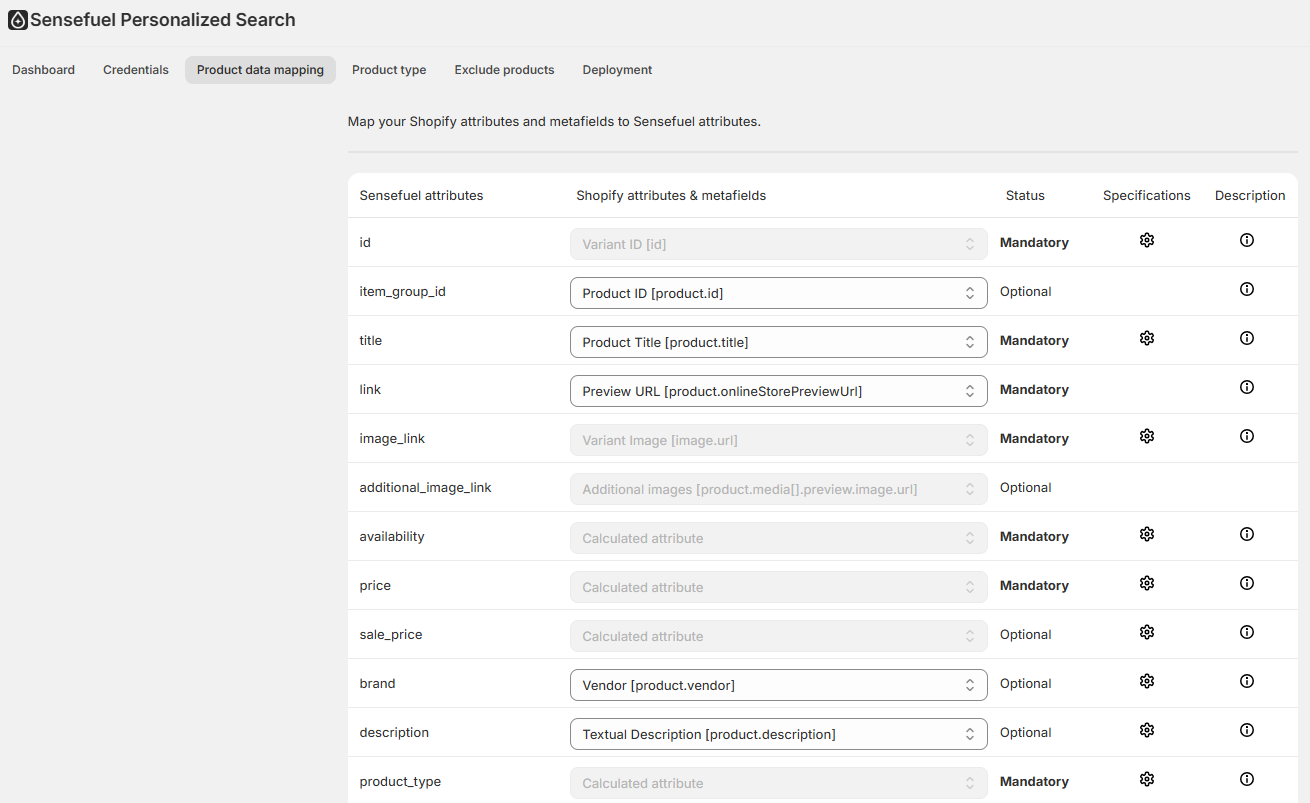This screenshot has height=803, width=1310.
Task: Show info icon for availability row
Action: click(1246, 534)
